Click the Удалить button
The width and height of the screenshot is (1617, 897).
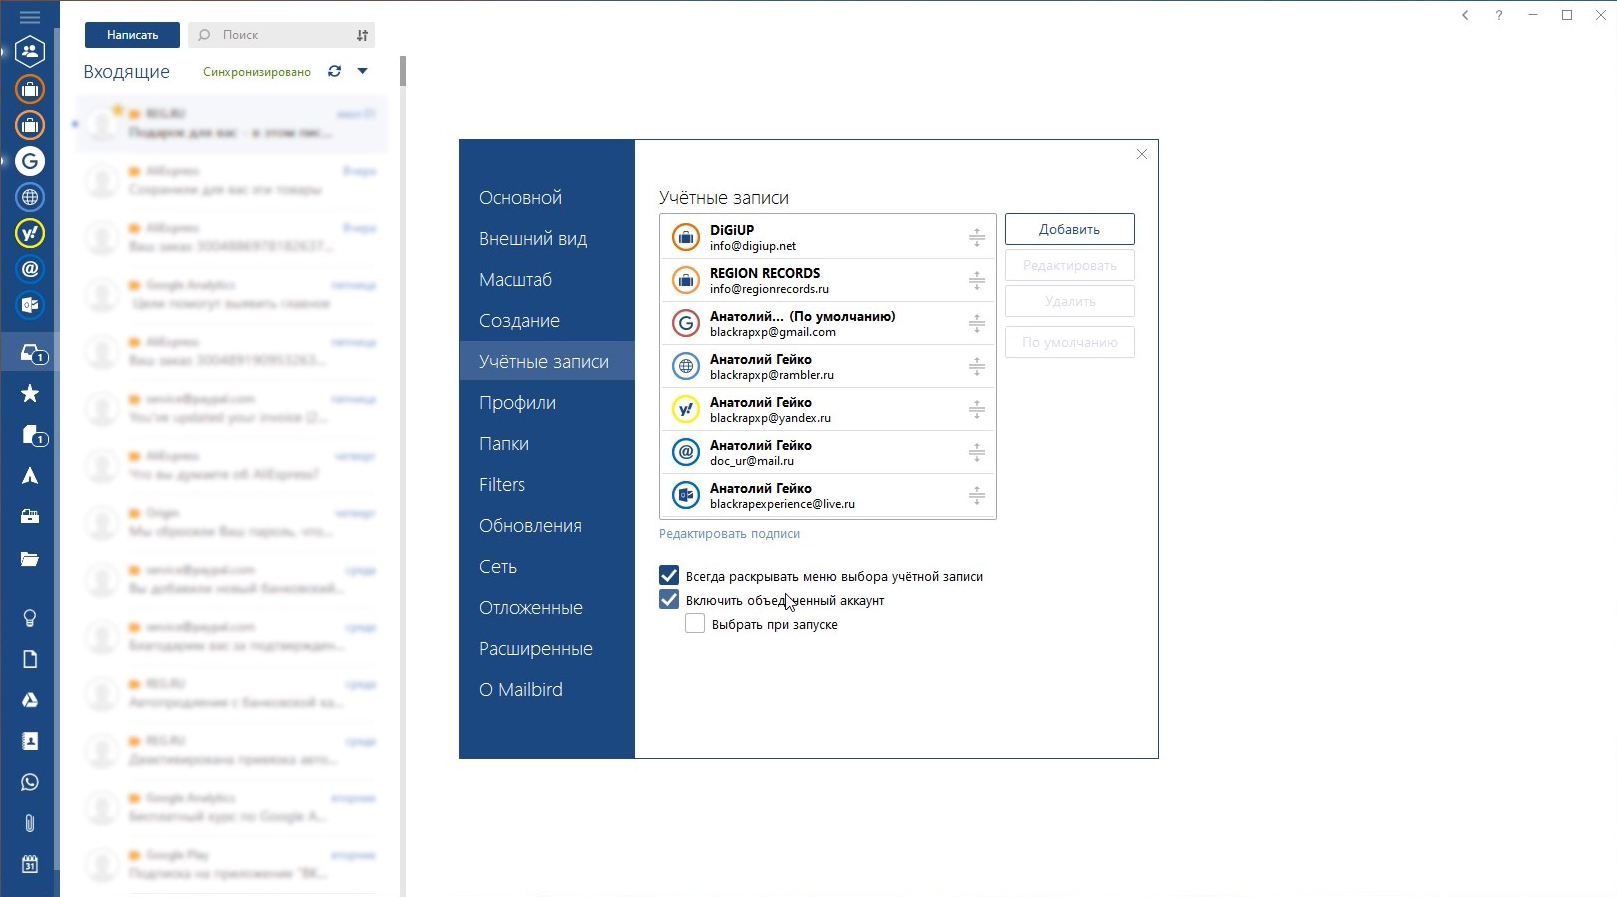[1069, 301]
